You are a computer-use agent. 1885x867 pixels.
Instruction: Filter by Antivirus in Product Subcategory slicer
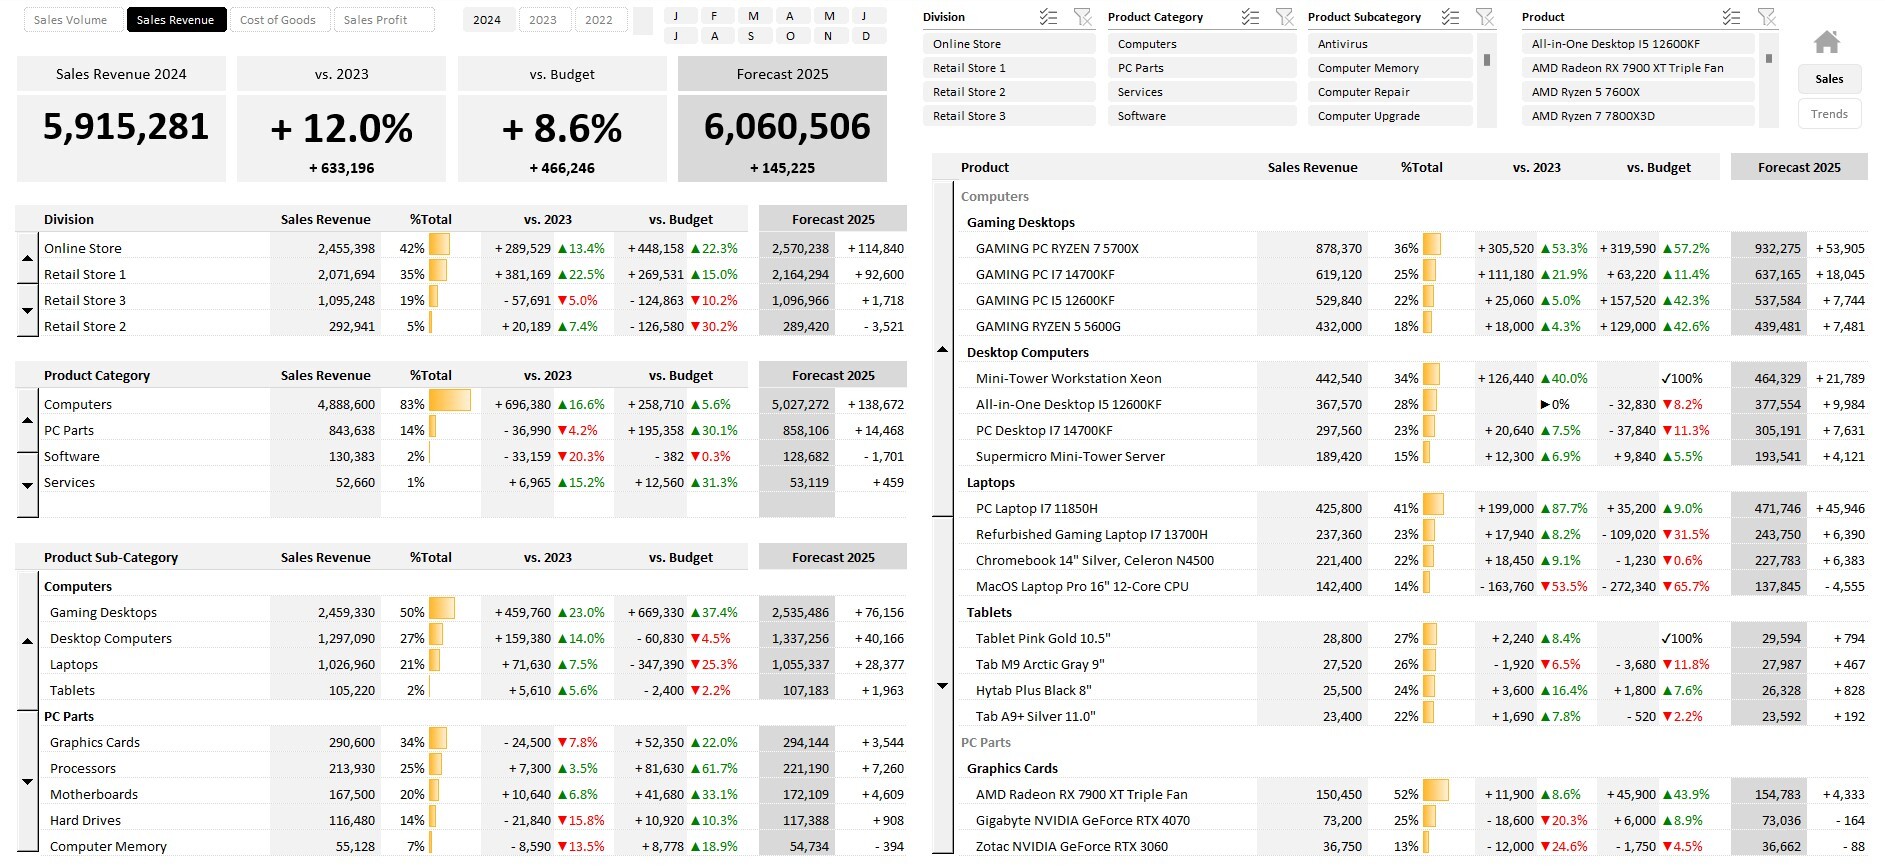pos(1390,44)
